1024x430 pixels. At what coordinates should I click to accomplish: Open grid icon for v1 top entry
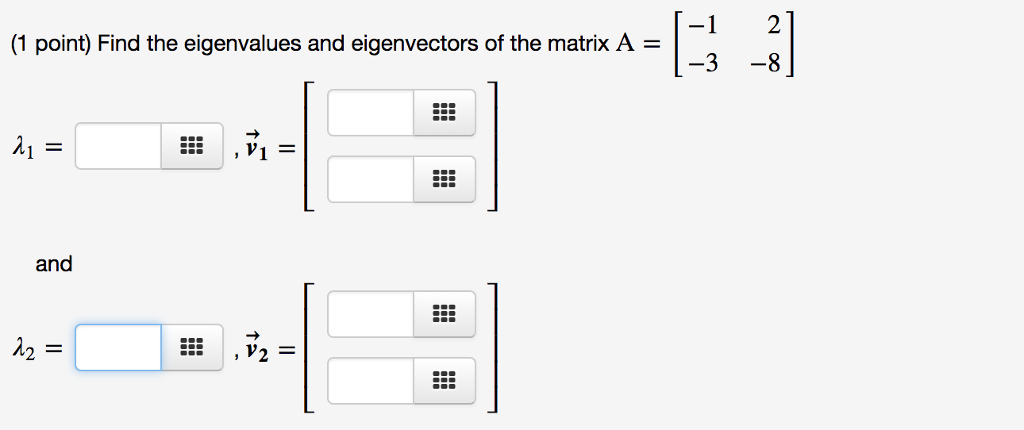tap(444, 112)
